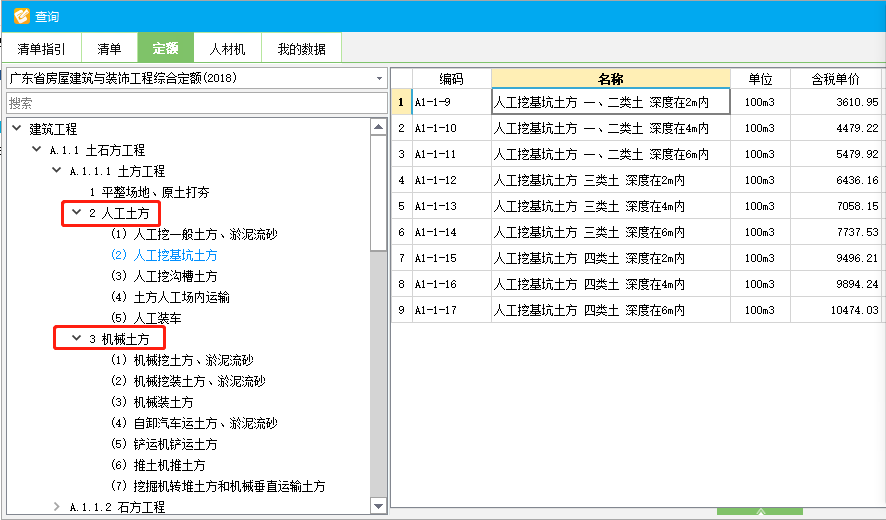Expand the A.1.1.2 石方工程 node
This screenshot has width=886, height=520.
coord(57,506)
